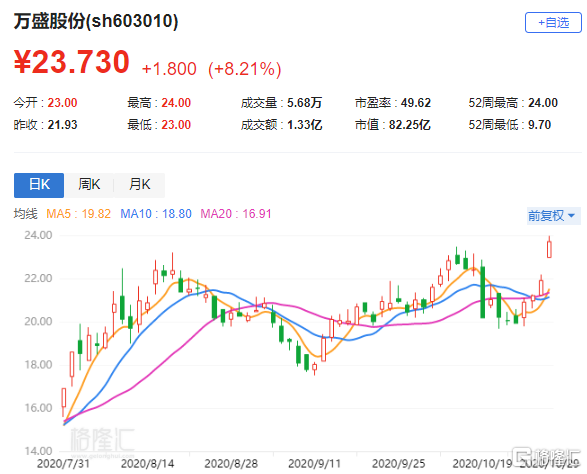Screen dimensions: 587x474
Task: Click 昨收 value 21.93
Action: (62, 125)
